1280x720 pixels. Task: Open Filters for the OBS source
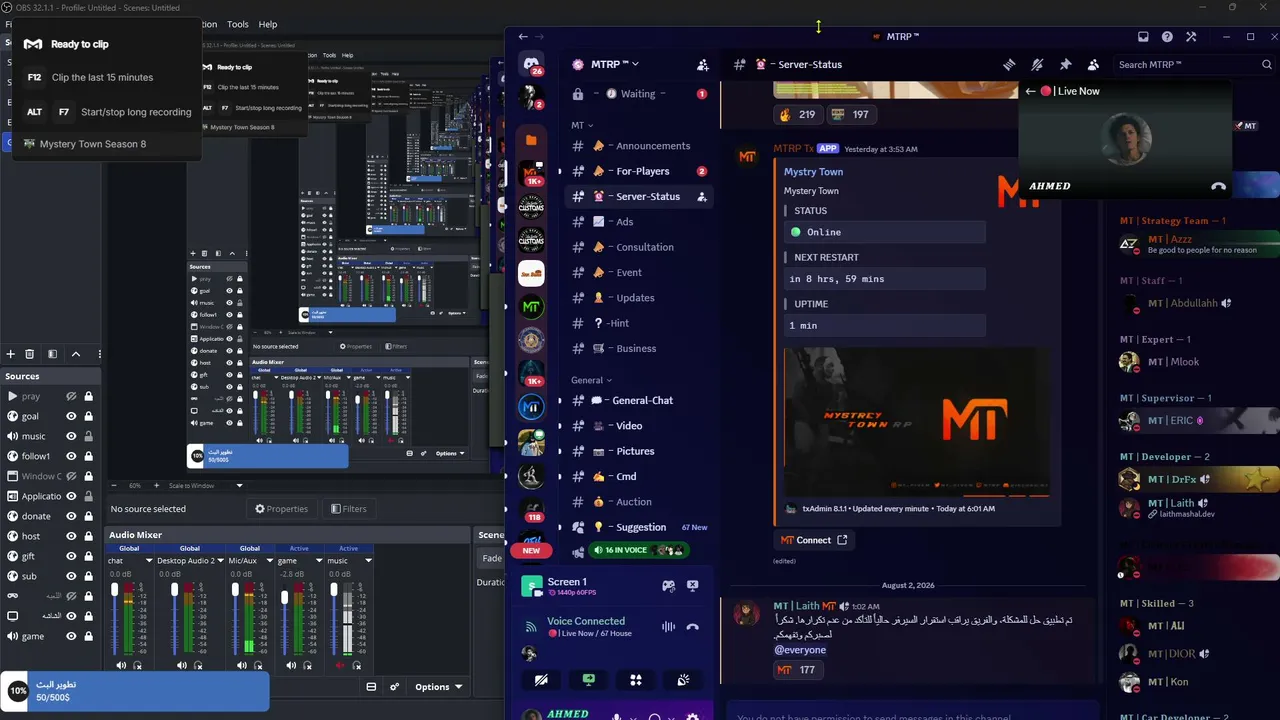tap(349, 509)
